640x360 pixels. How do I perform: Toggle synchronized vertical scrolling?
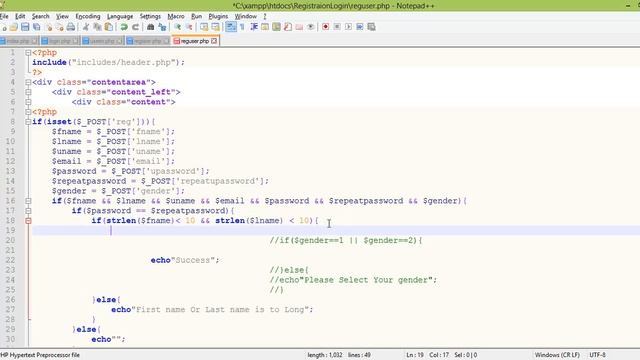pyautogui.click(x=204, y=27)
